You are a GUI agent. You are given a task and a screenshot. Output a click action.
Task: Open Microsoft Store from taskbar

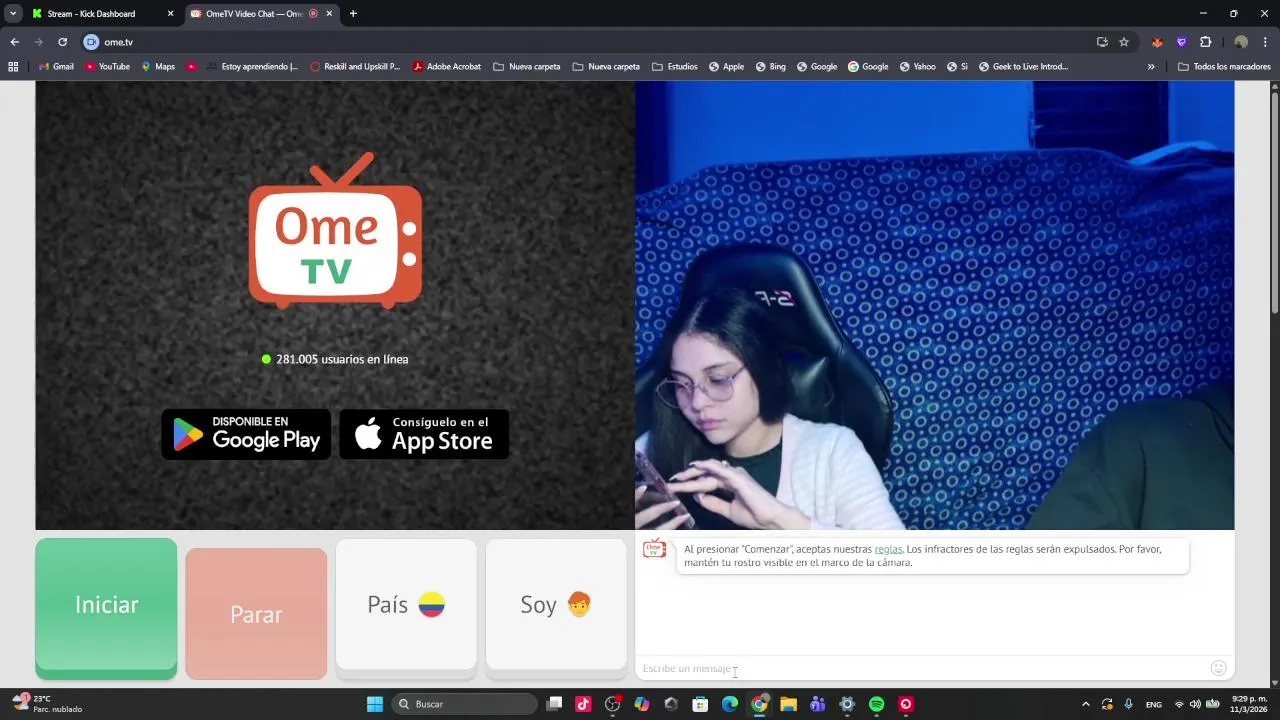click(x=701, y=704)
